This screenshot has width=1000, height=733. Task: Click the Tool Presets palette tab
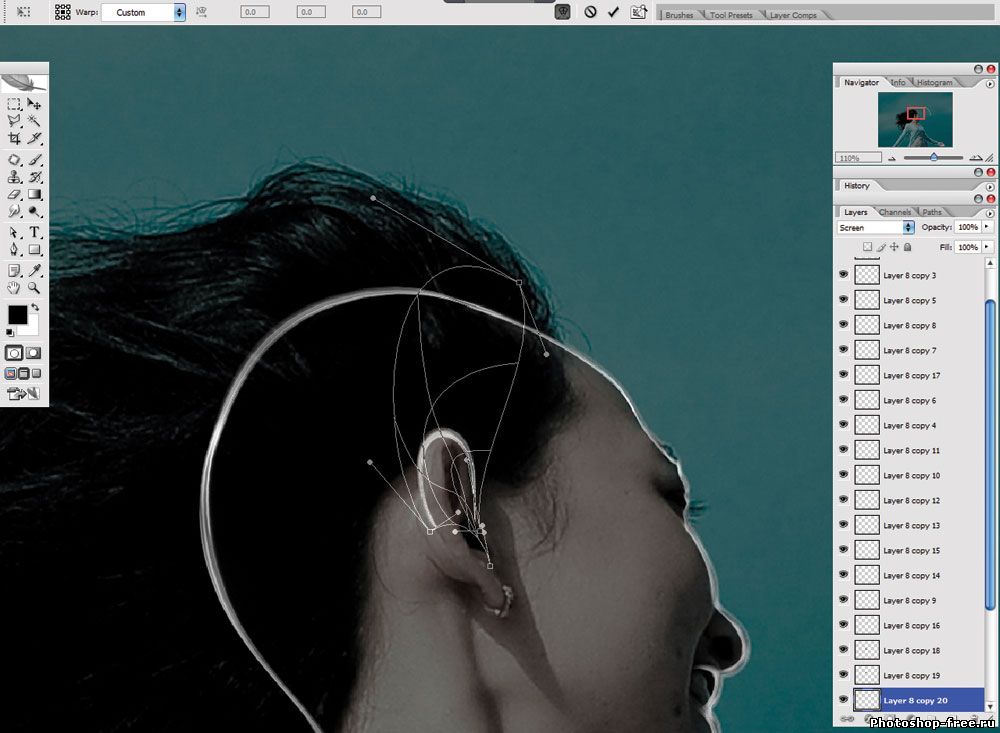pos(731,15)
